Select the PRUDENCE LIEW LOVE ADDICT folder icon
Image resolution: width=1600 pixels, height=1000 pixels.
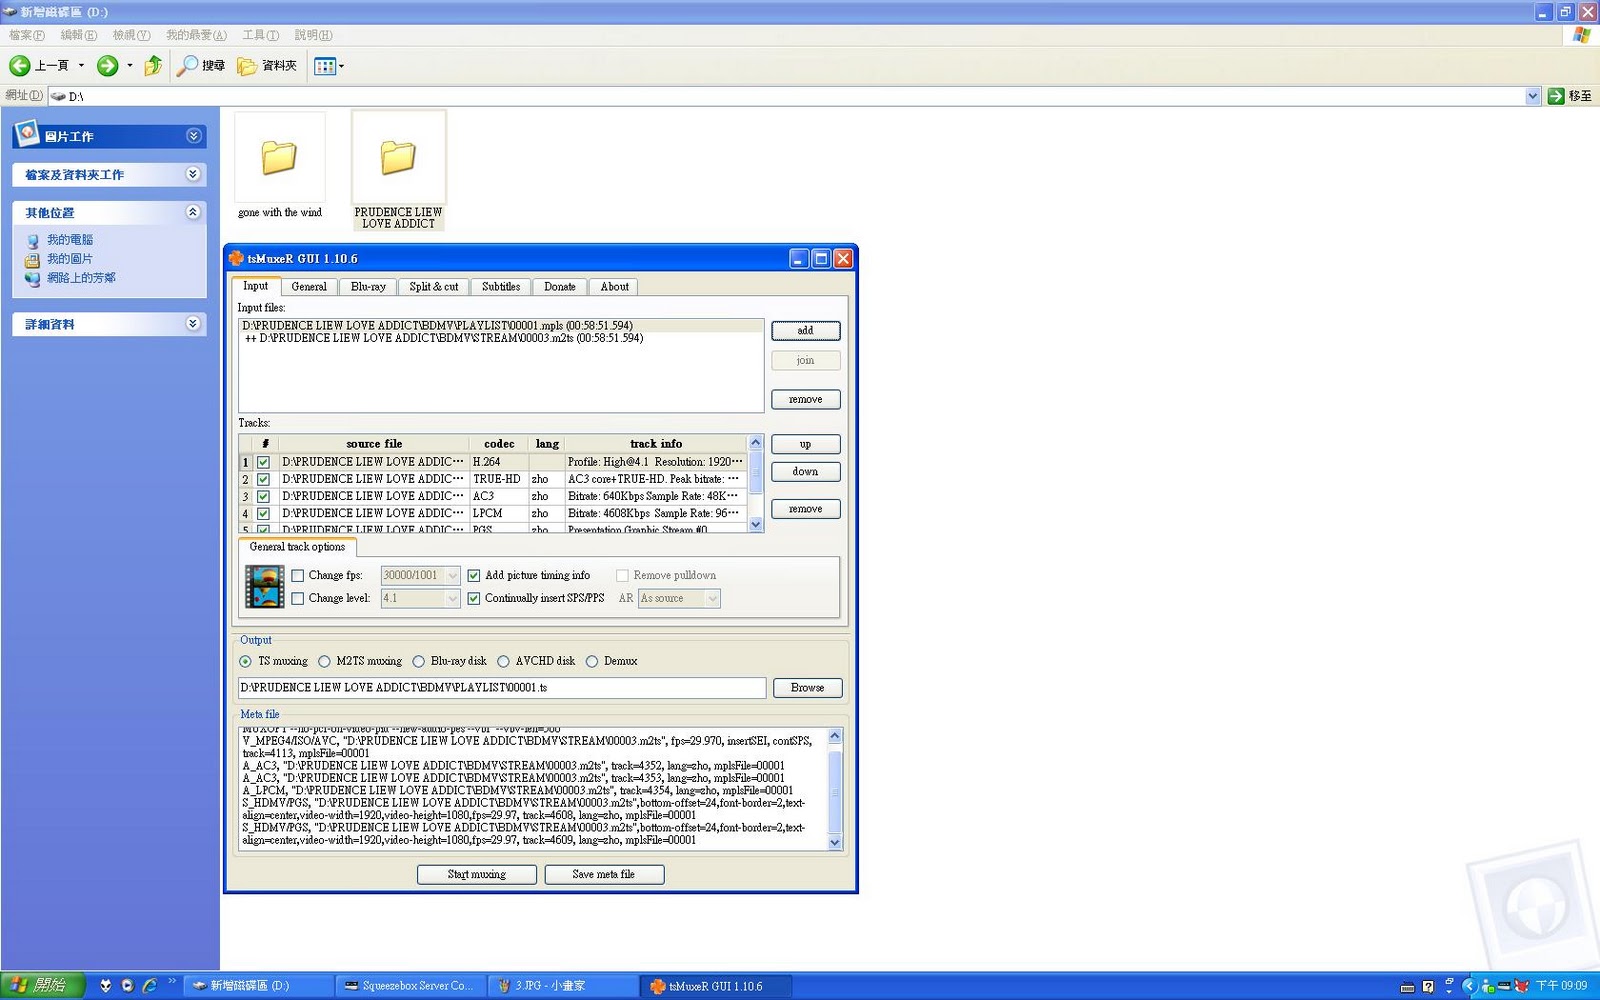coord(397,157)
